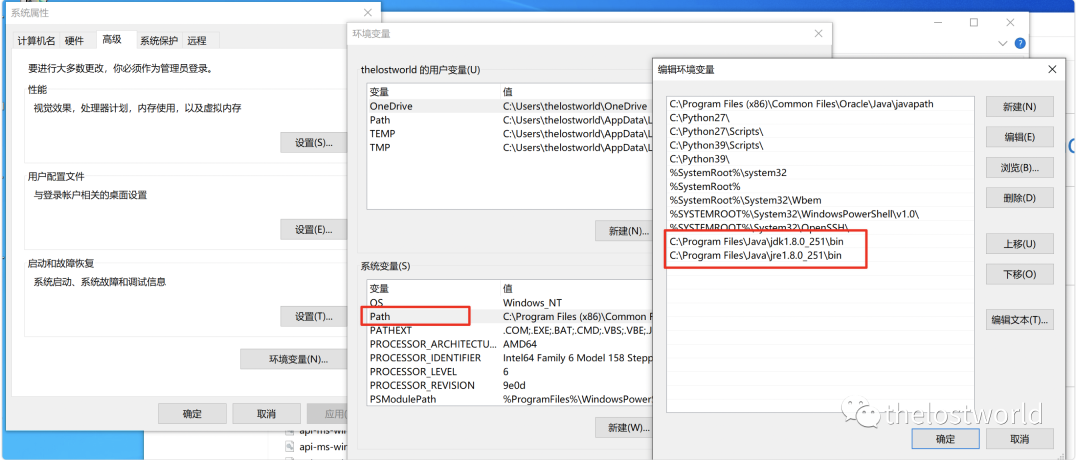The image size is (1080, 460).
Task: Select the TMP user variable
Action: [x=510, y=147]
